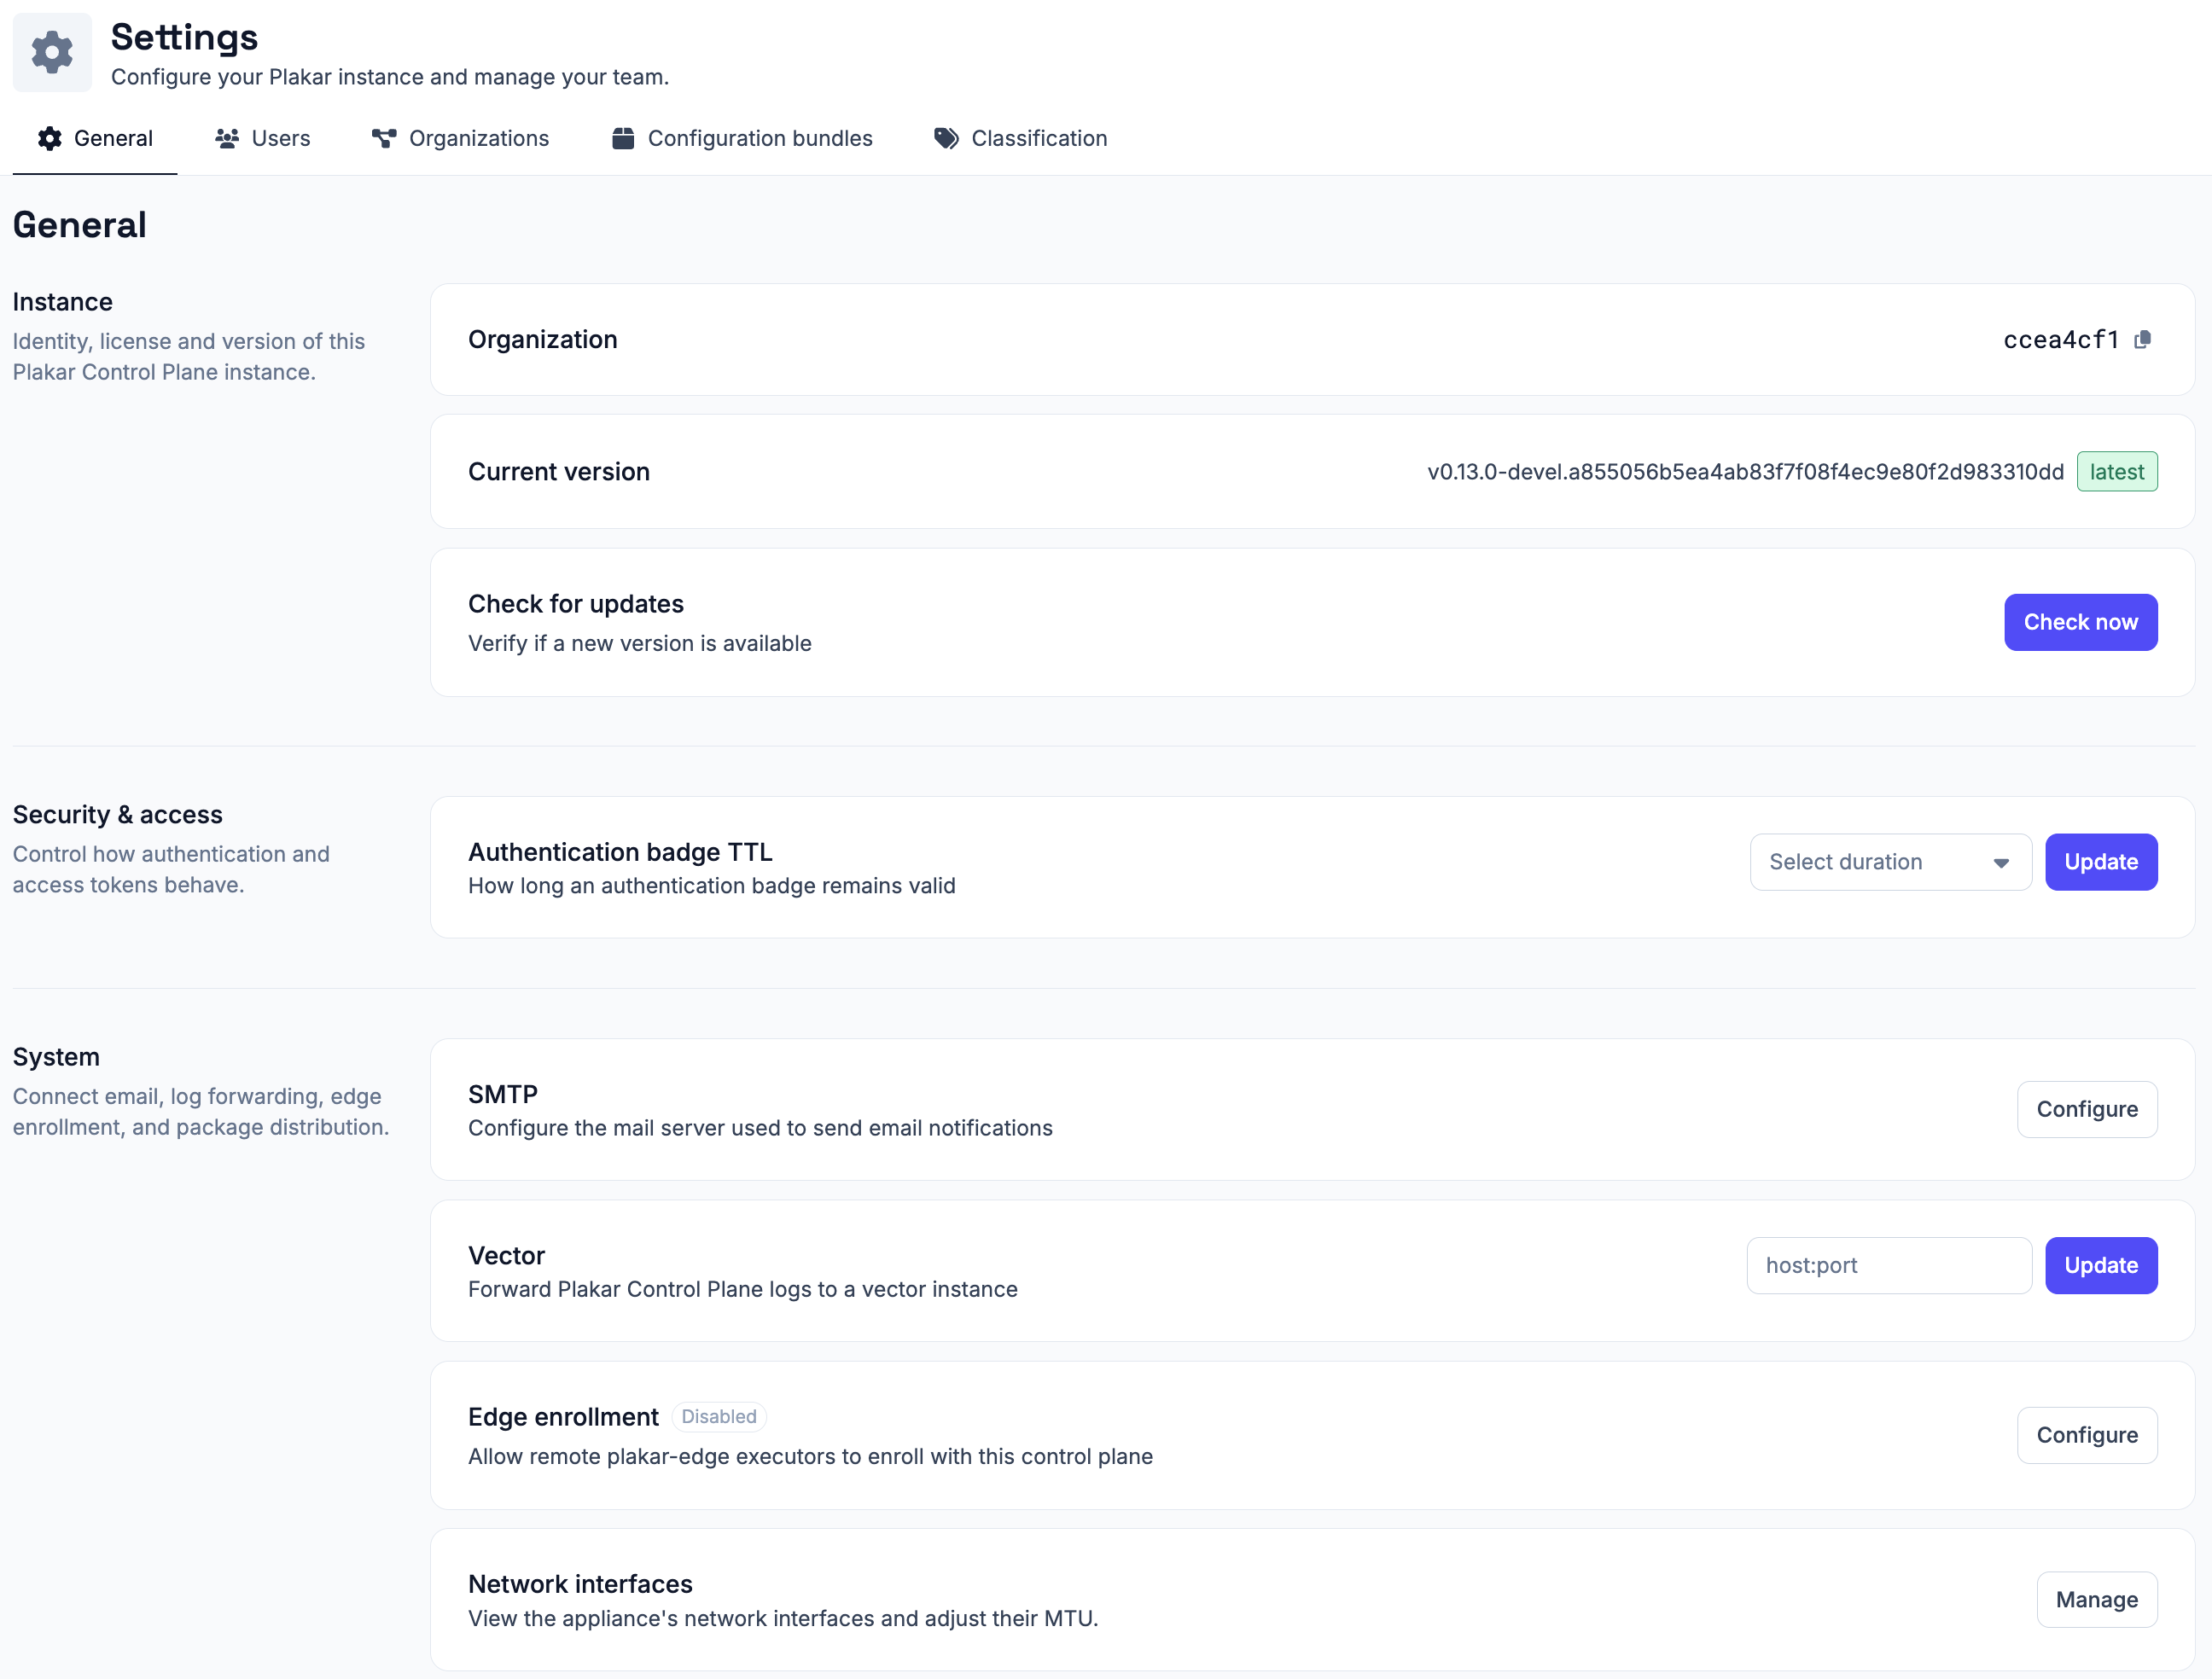
Task: Click the Authentication badge TTL label
Action: click(x=620, y=852)
